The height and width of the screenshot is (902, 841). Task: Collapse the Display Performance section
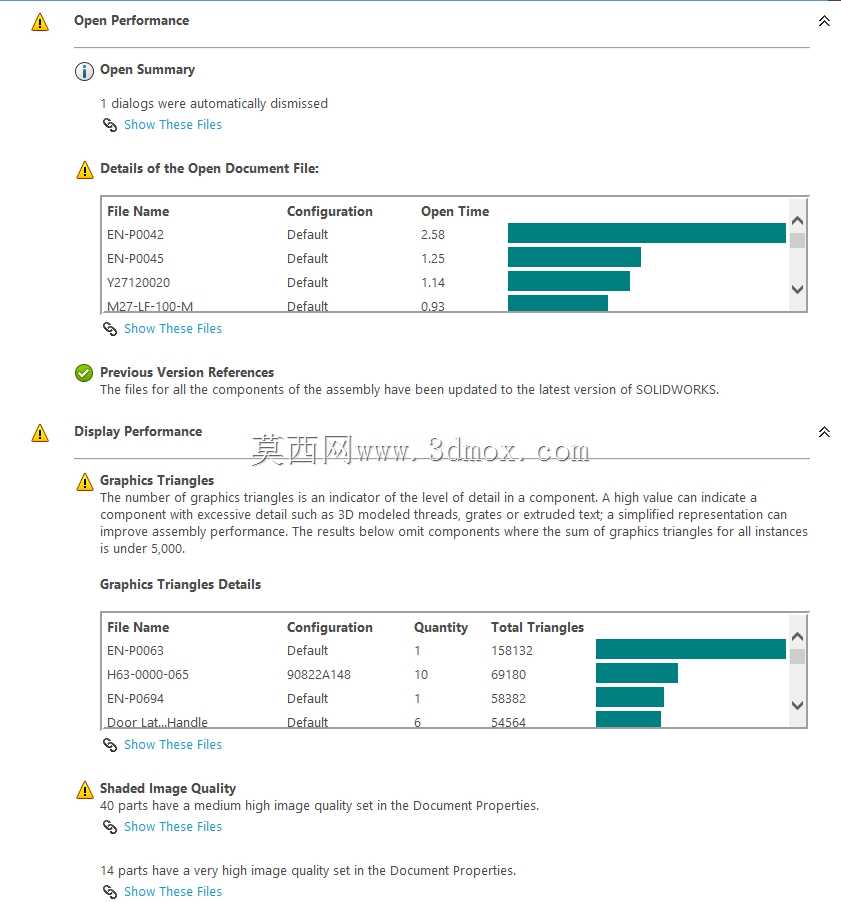pos(824,432)
